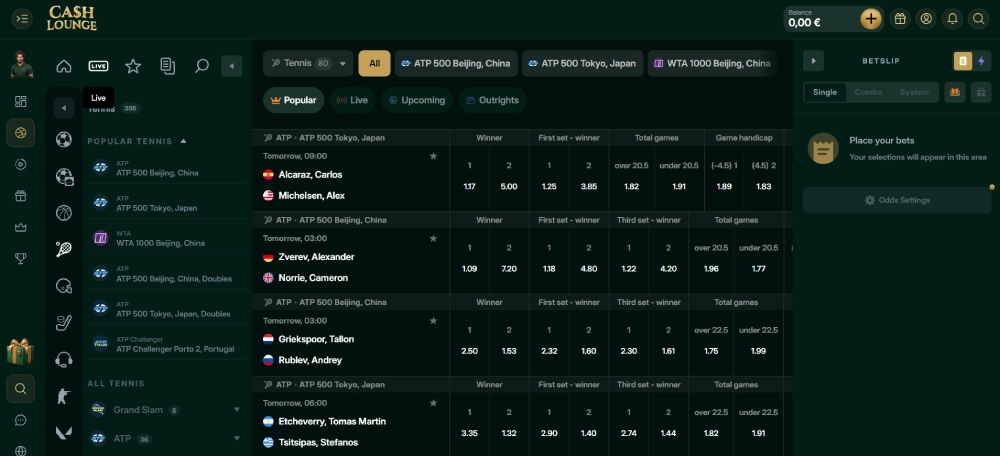Open the sports basketball icon in left rail
The image size is (1000, 456).
(20, 133)
